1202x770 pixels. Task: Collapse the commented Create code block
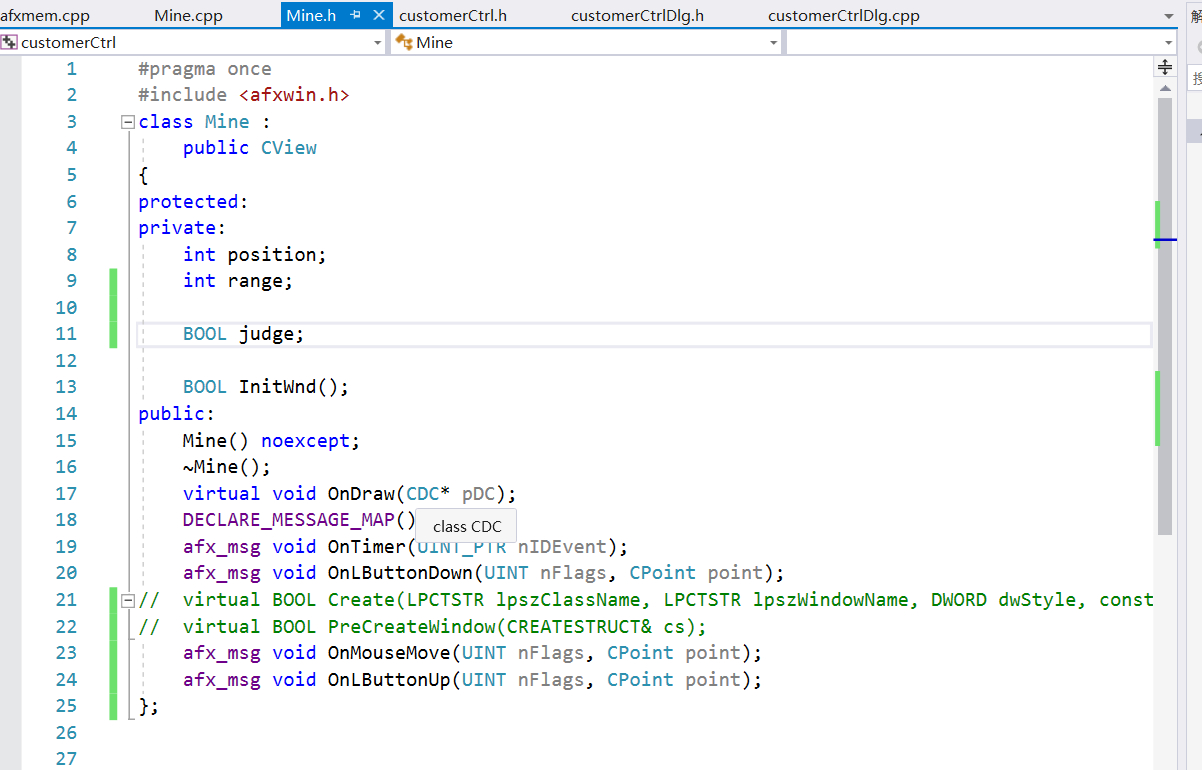click(127, 600)
